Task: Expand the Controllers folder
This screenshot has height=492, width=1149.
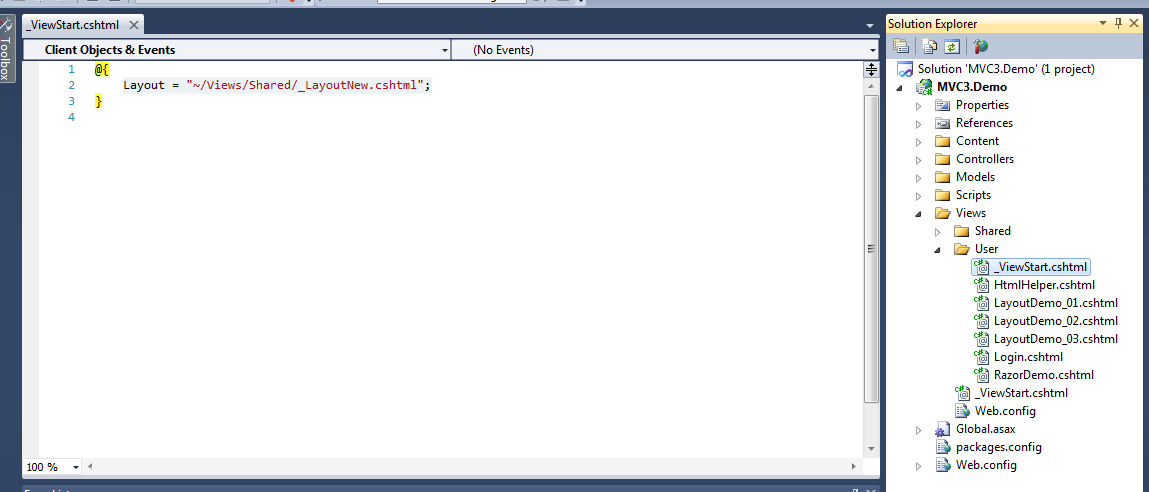Action: (x=919, y=159)
